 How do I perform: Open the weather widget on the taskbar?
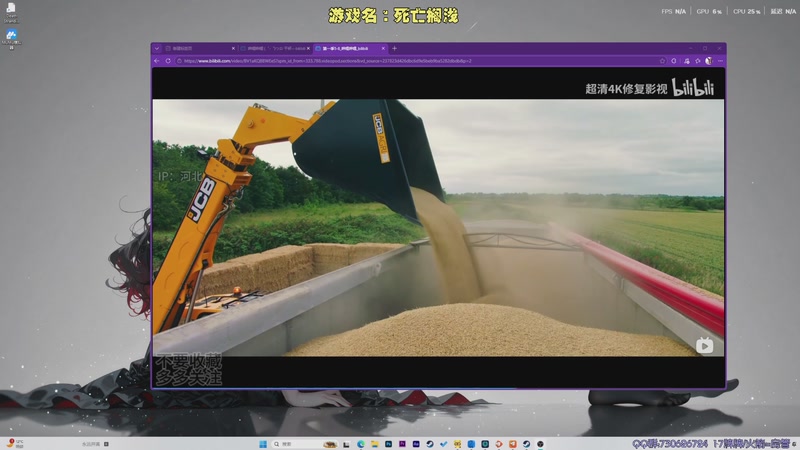coord(15,443)
